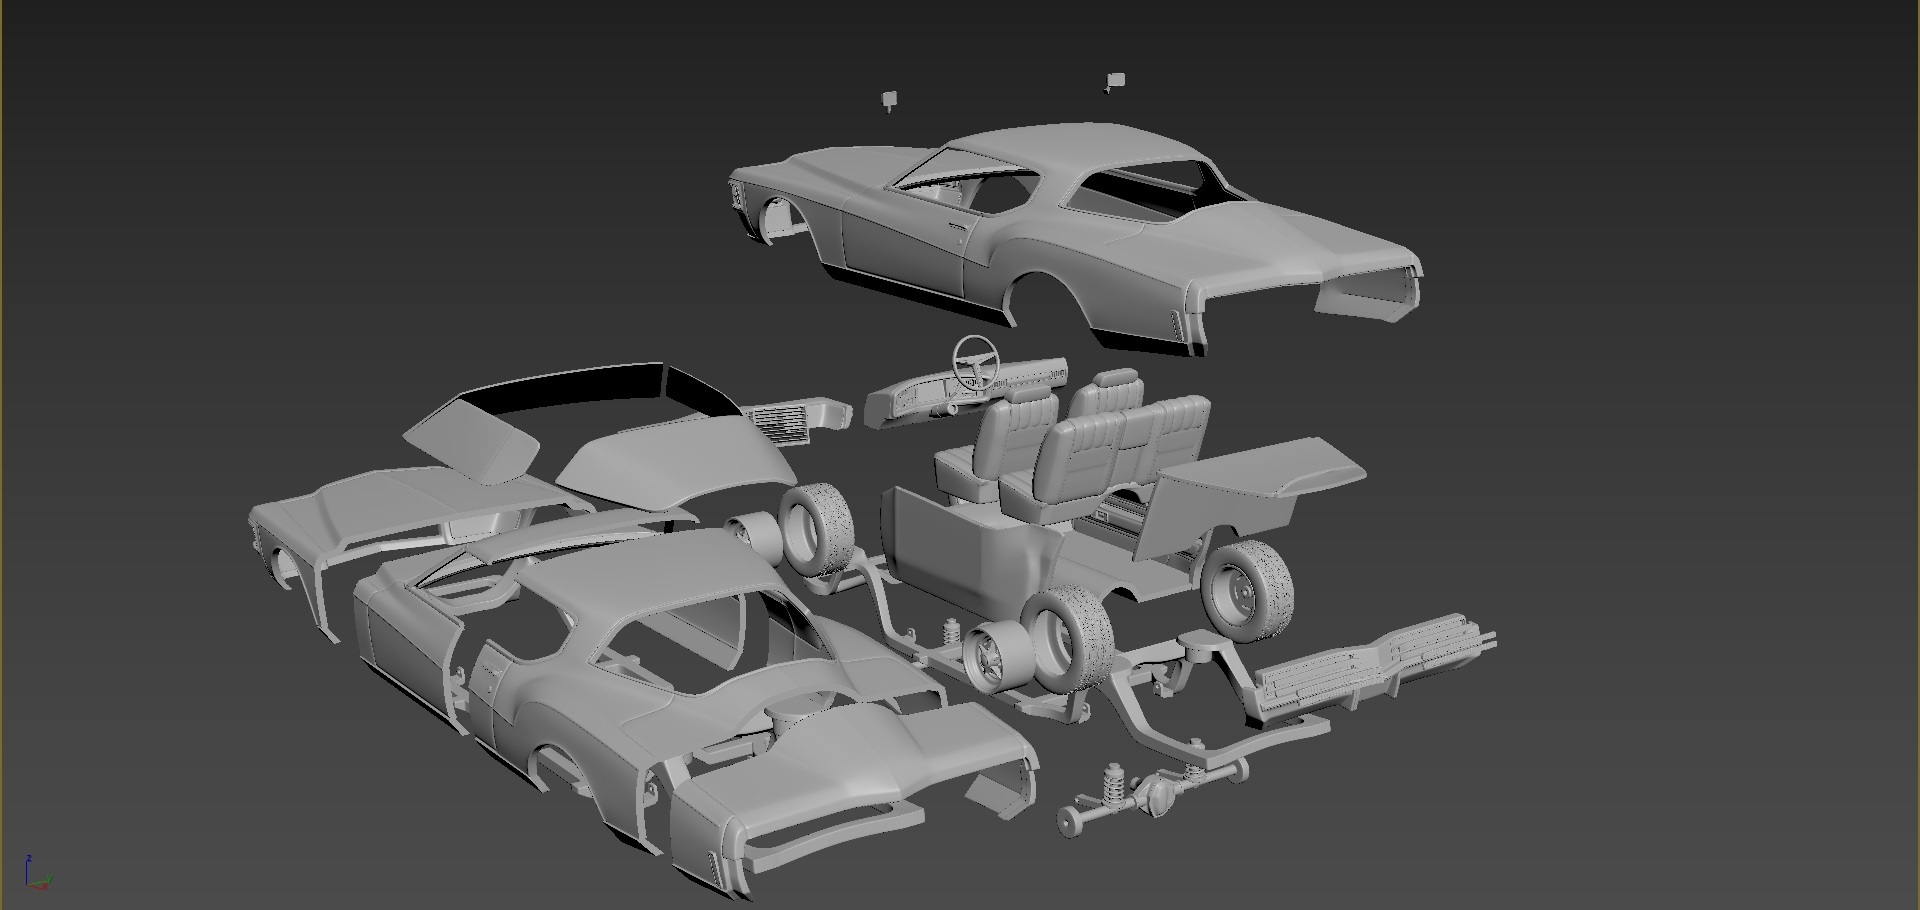1920x910 pixels.
Task: Click the rear axle with driveshaft
Action: pyautogui.click(x=1157, y=793)
